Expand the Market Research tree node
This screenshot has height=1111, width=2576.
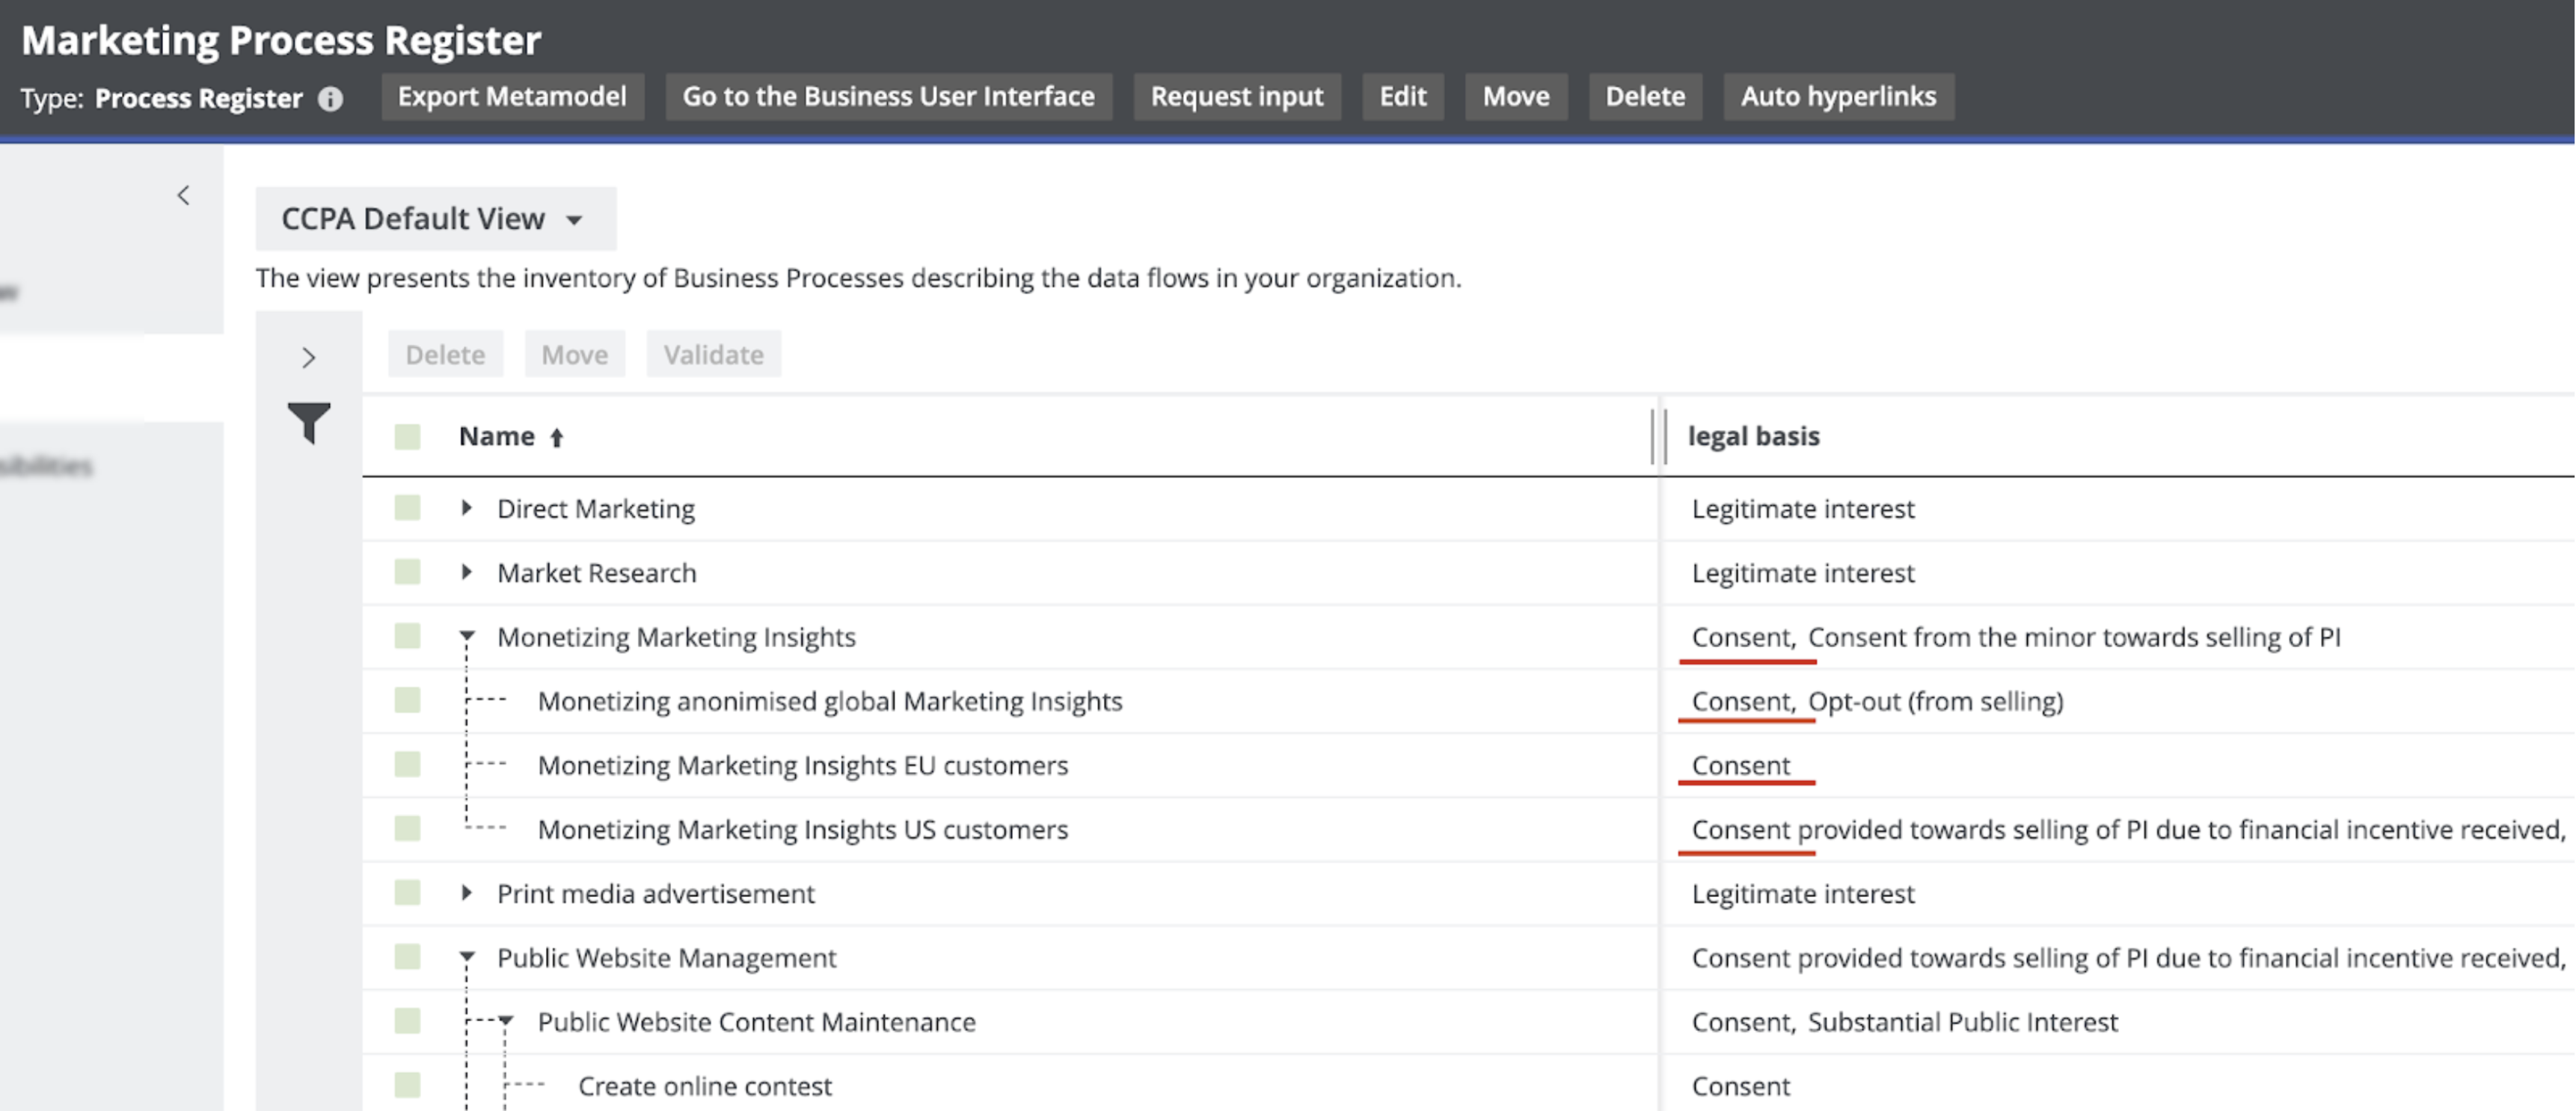click(x=466, y=572)
